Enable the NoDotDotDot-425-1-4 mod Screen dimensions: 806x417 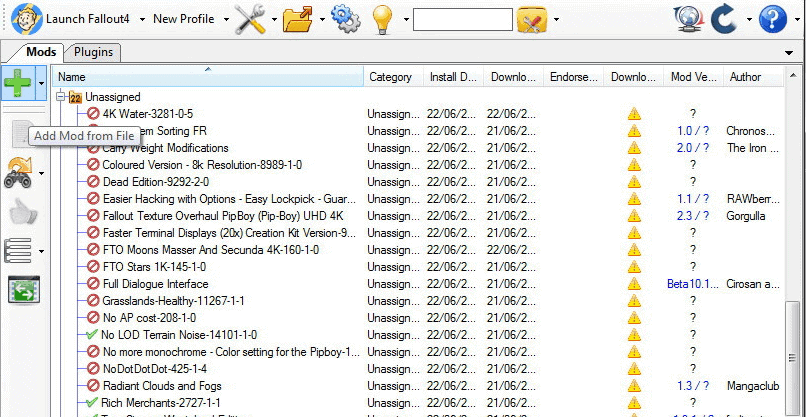93,369
